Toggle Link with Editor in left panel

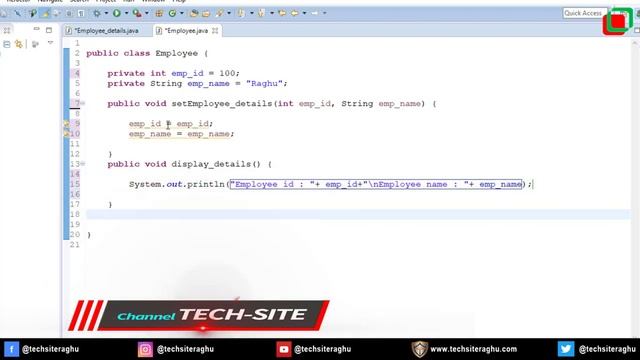[x=19, y=44]
